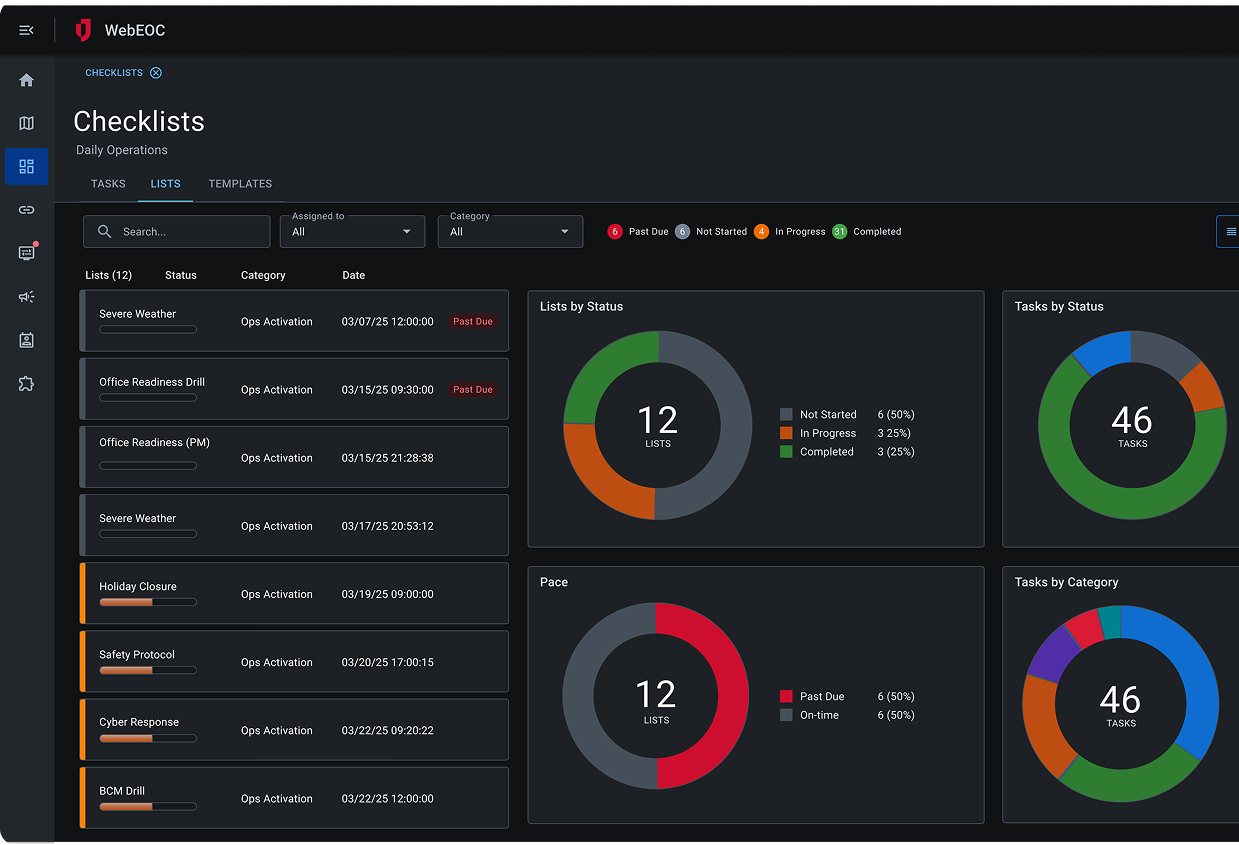1239x845 pixels.
Task: Expand the Category dropdown
Action: (x=510, y=232)
